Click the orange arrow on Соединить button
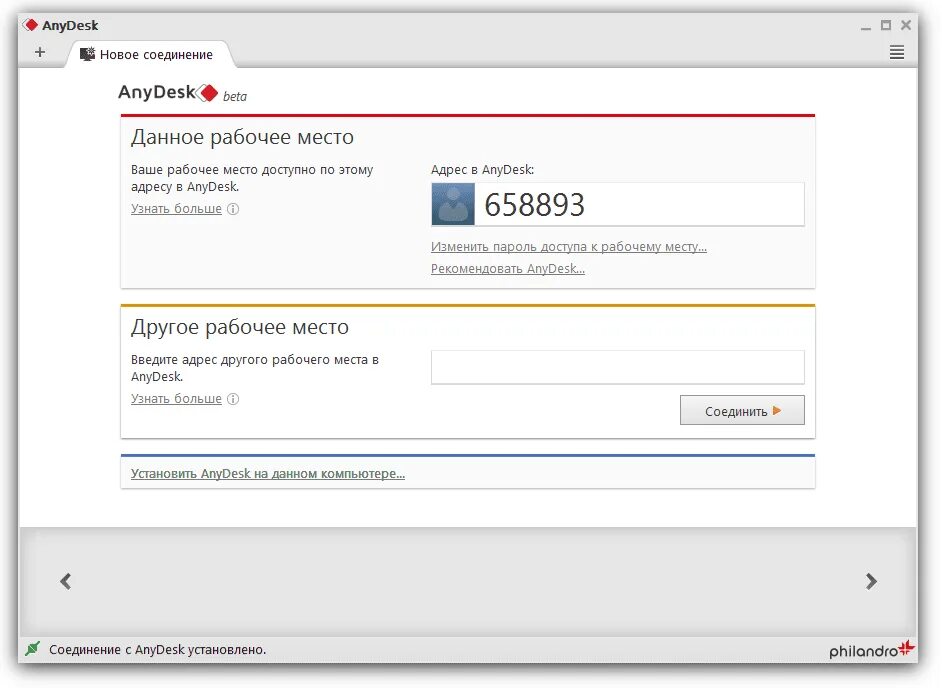 [x=774, y=410]
